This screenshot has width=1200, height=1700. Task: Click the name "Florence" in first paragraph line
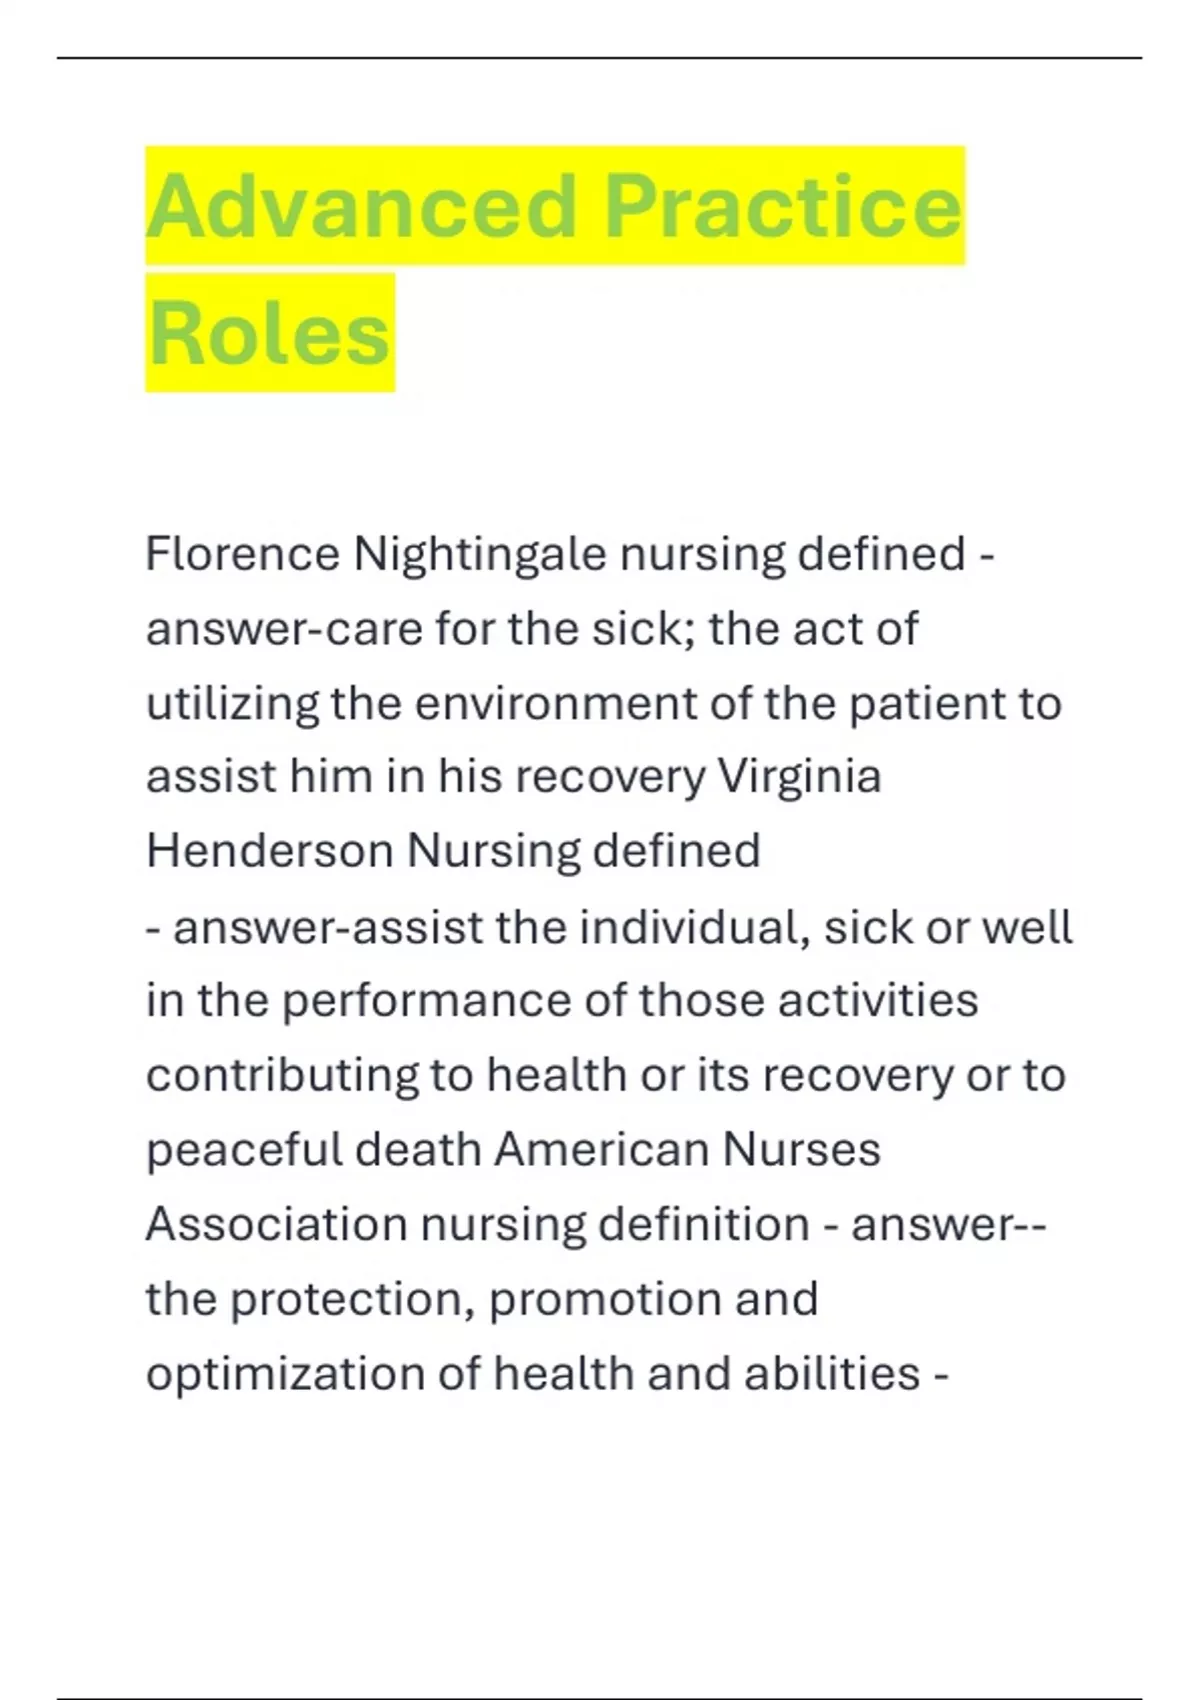(x=242, y=554)
